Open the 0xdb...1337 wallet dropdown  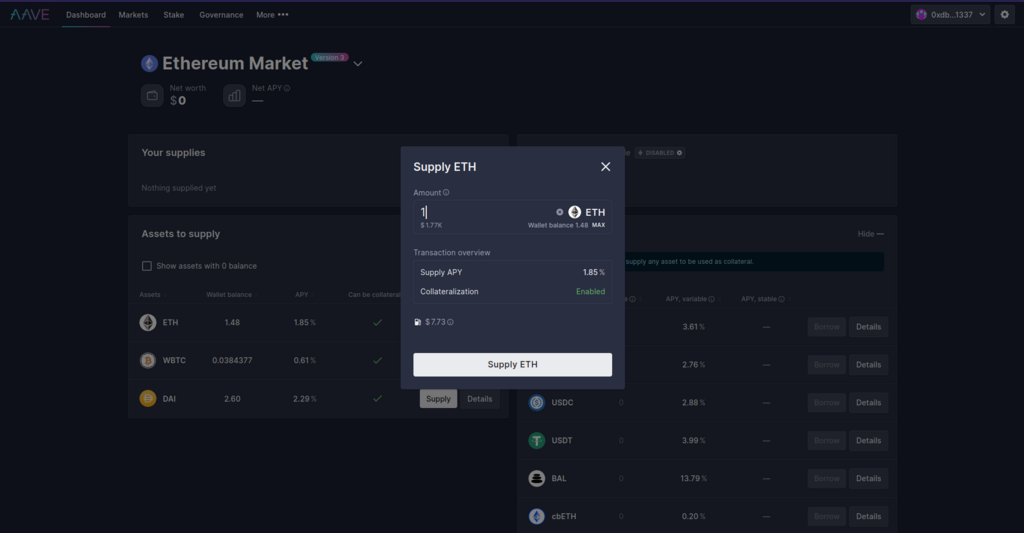point(950,14)
